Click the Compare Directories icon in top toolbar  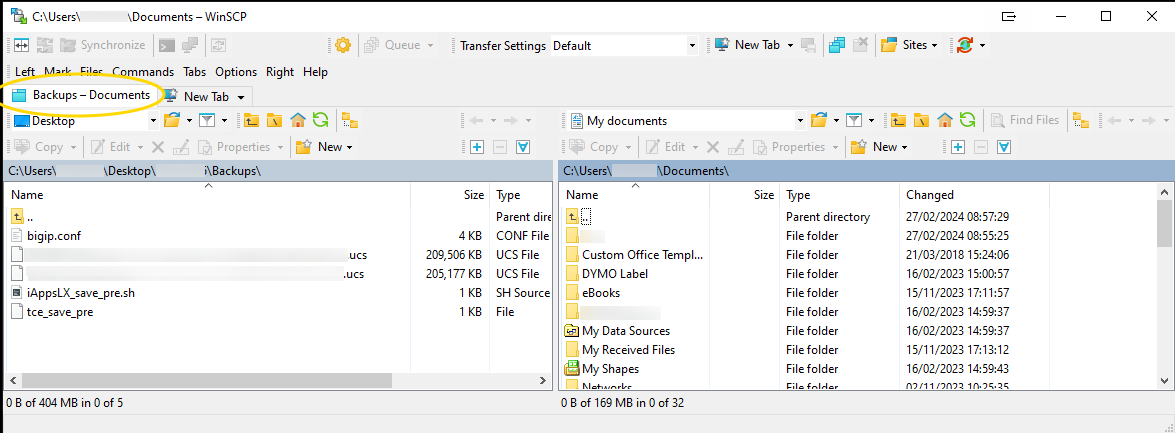[20, 45]
